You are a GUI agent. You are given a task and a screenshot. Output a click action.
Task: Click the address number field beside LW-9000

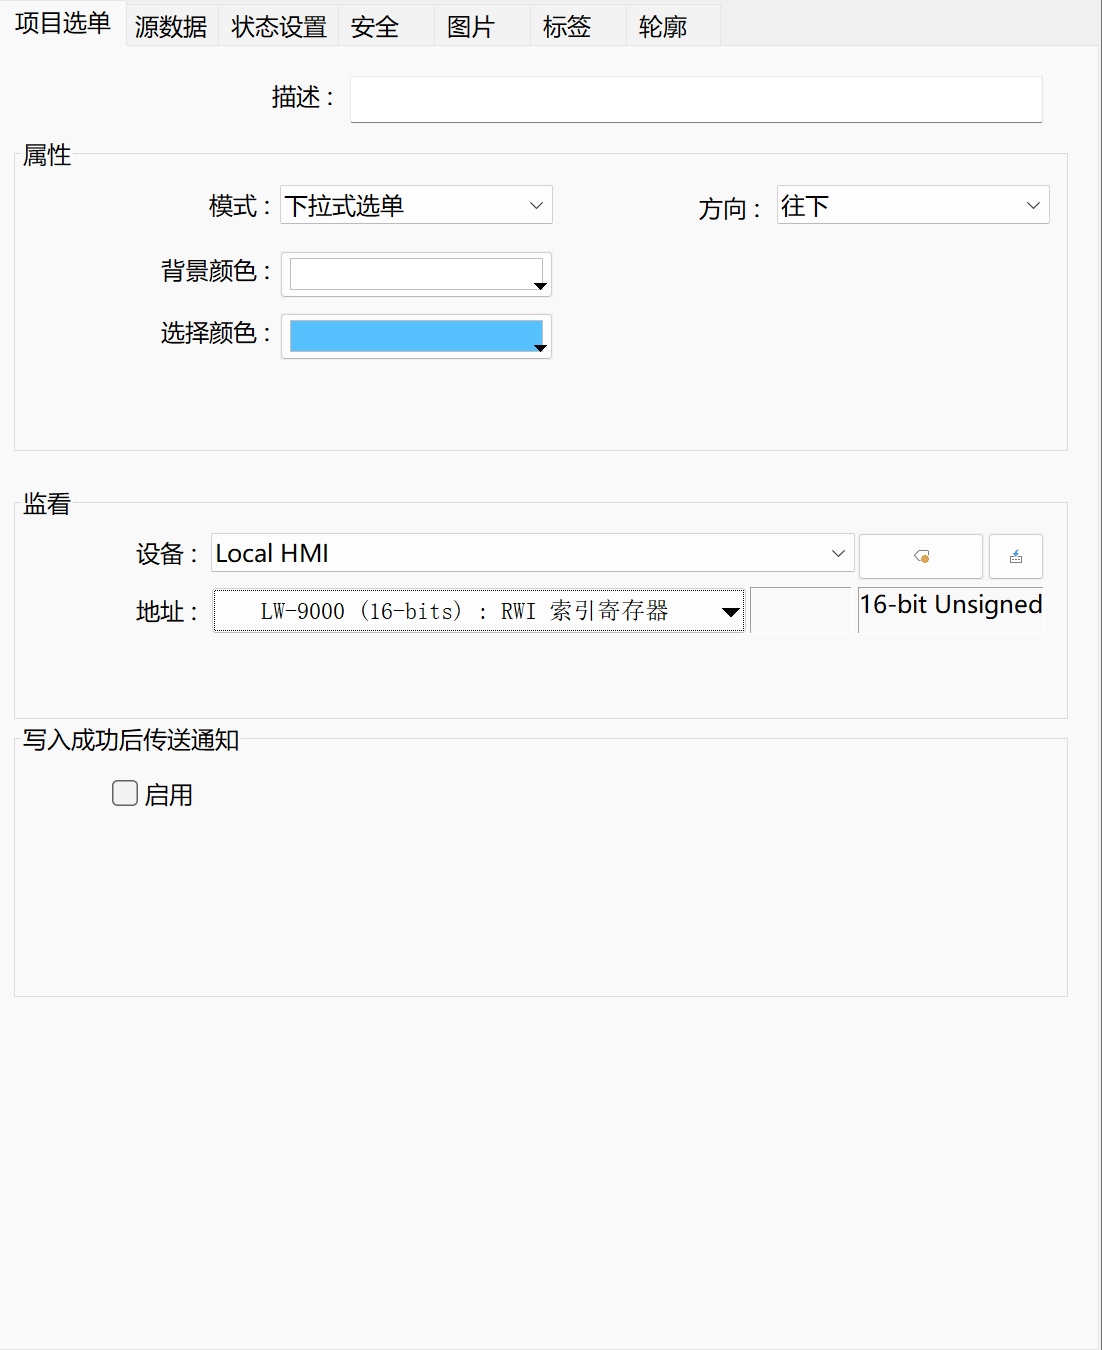tap(800, 610)
